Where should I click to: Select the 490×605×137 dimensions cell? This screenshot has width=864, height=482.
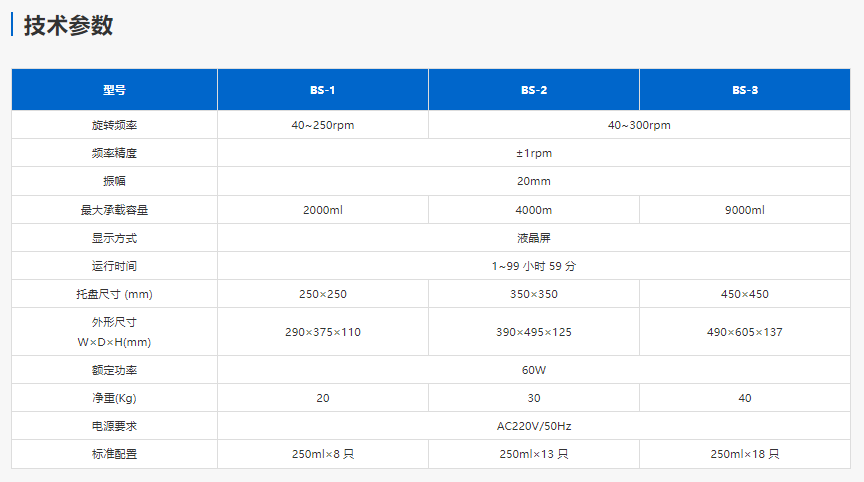(x=744, y=332)
